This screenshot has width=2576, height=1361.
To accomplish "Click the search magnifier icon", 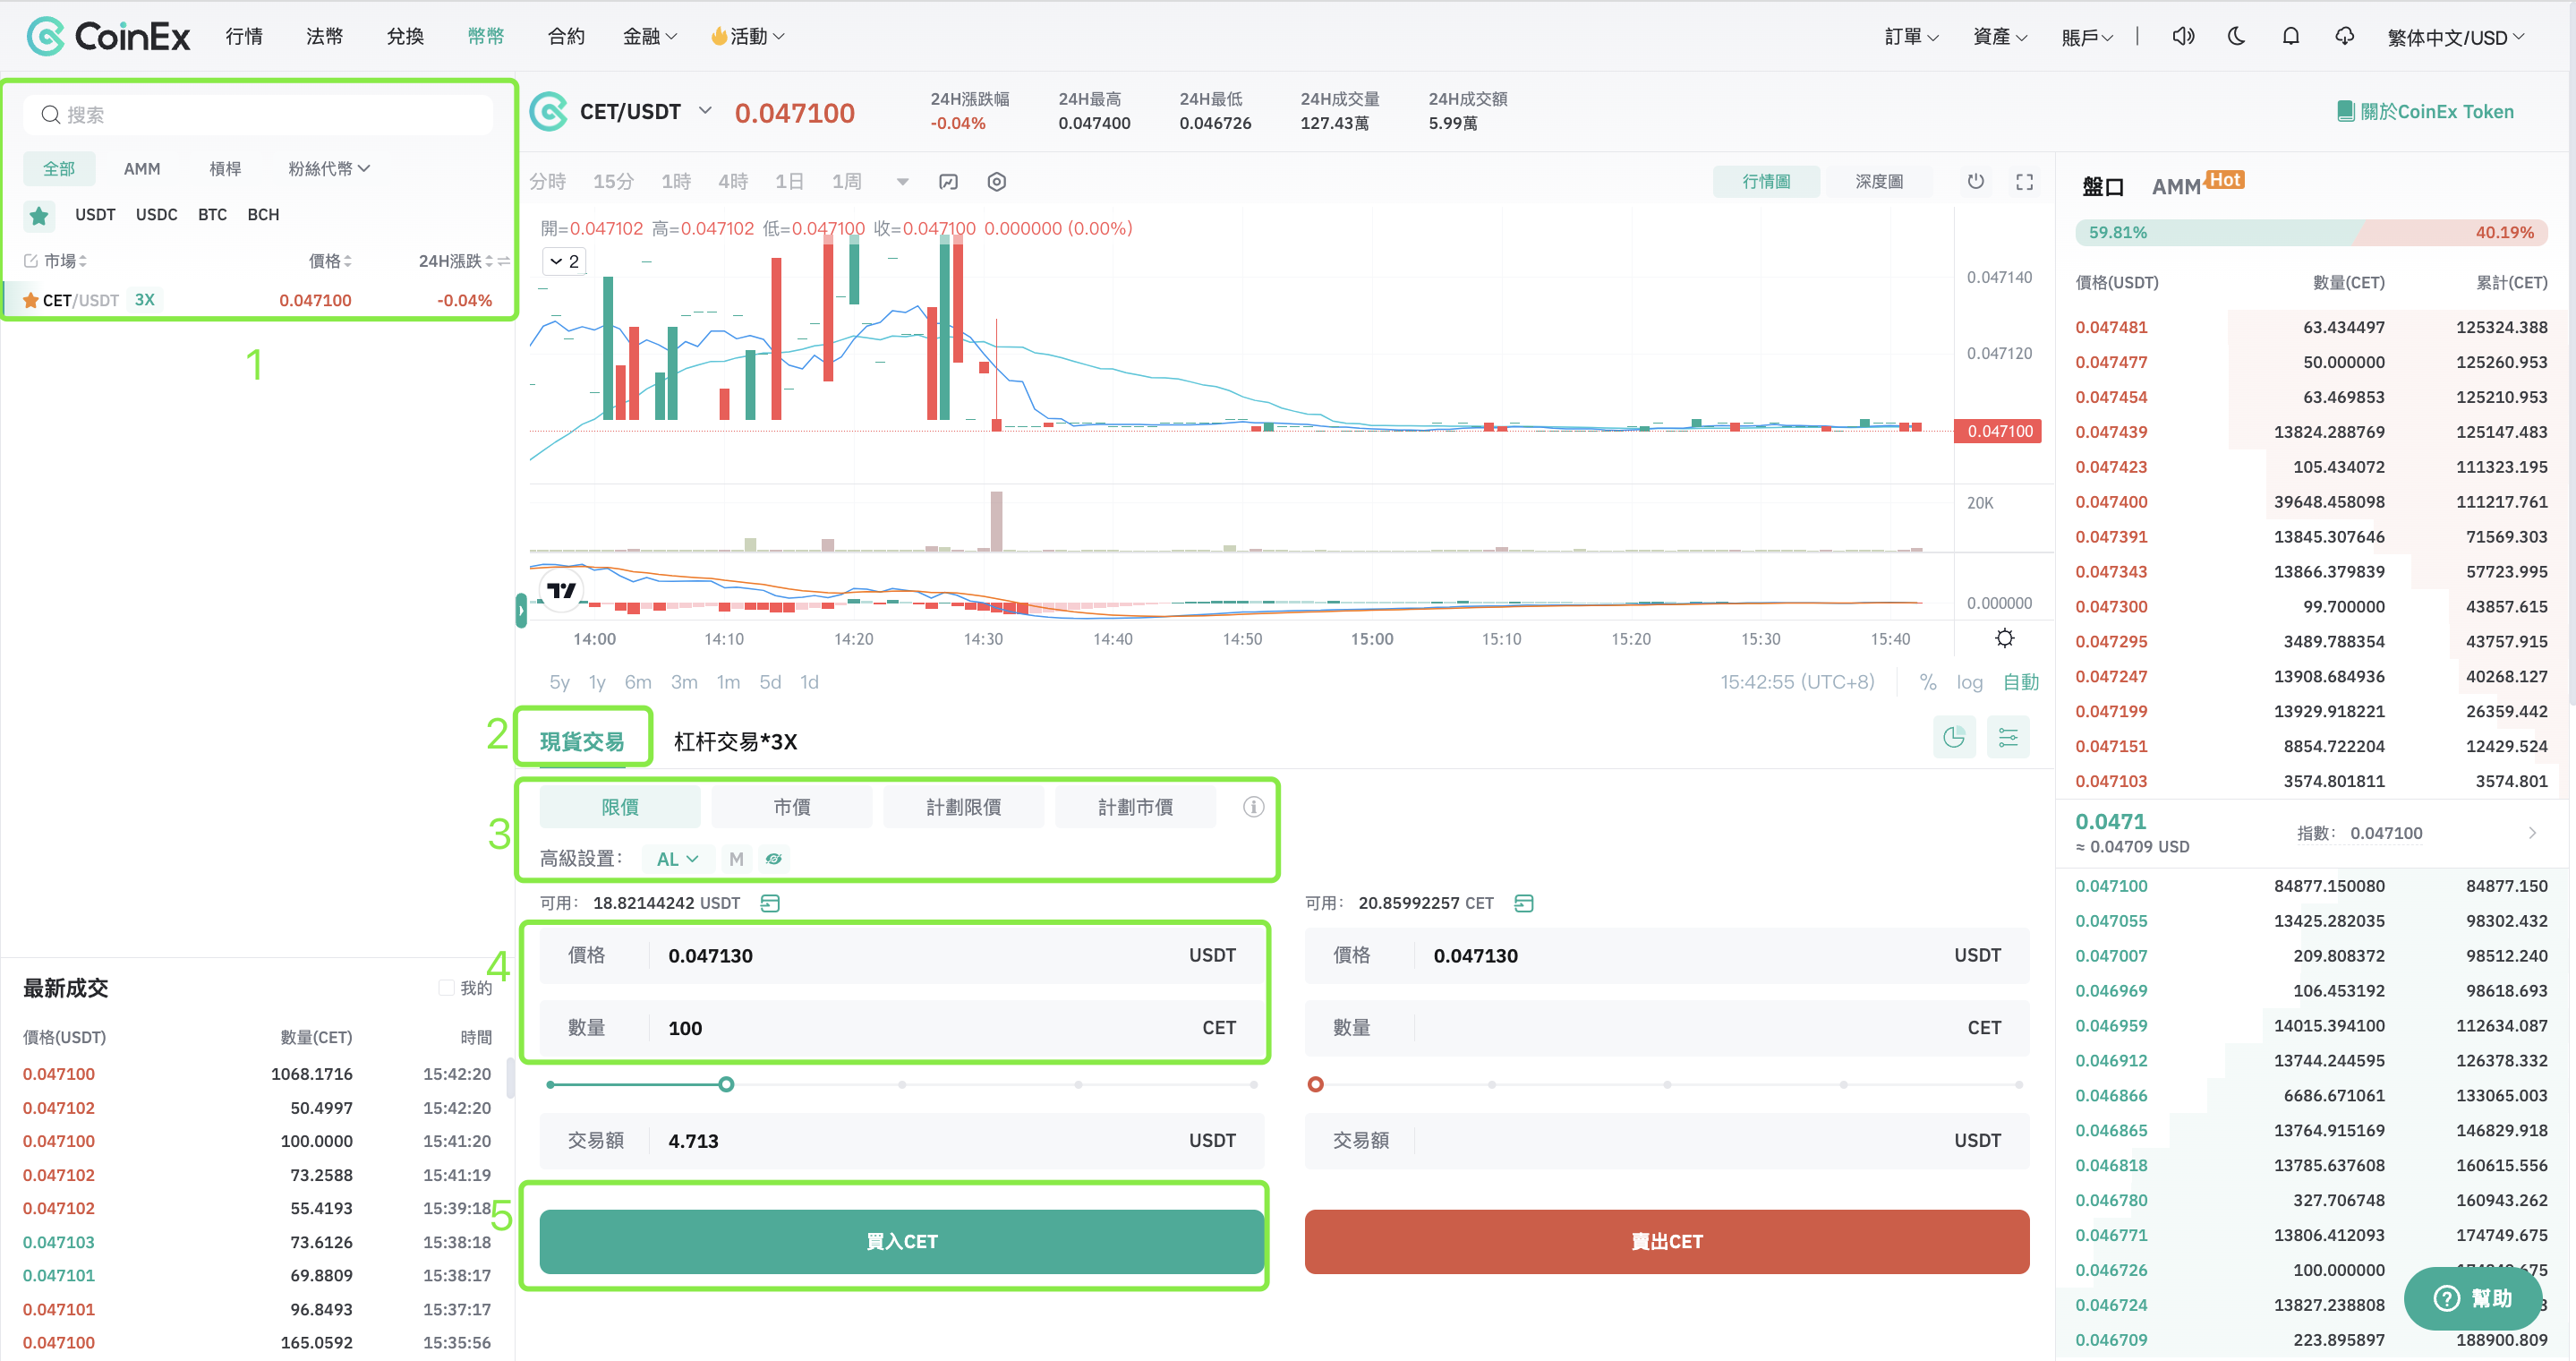I will [x=50, y=115].
